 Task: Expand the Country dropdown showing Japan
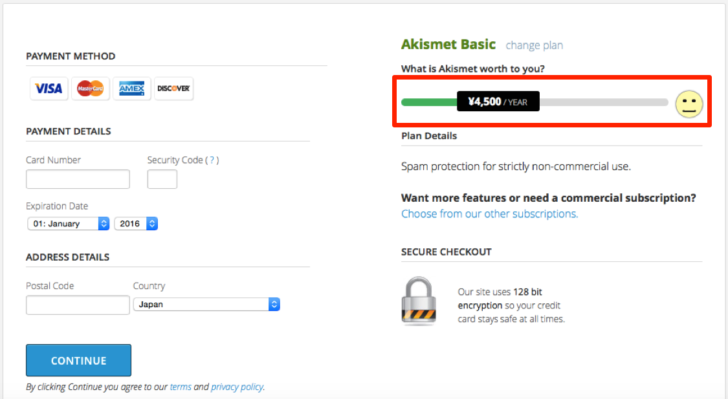pyautogui.click(x=207, y=304)
